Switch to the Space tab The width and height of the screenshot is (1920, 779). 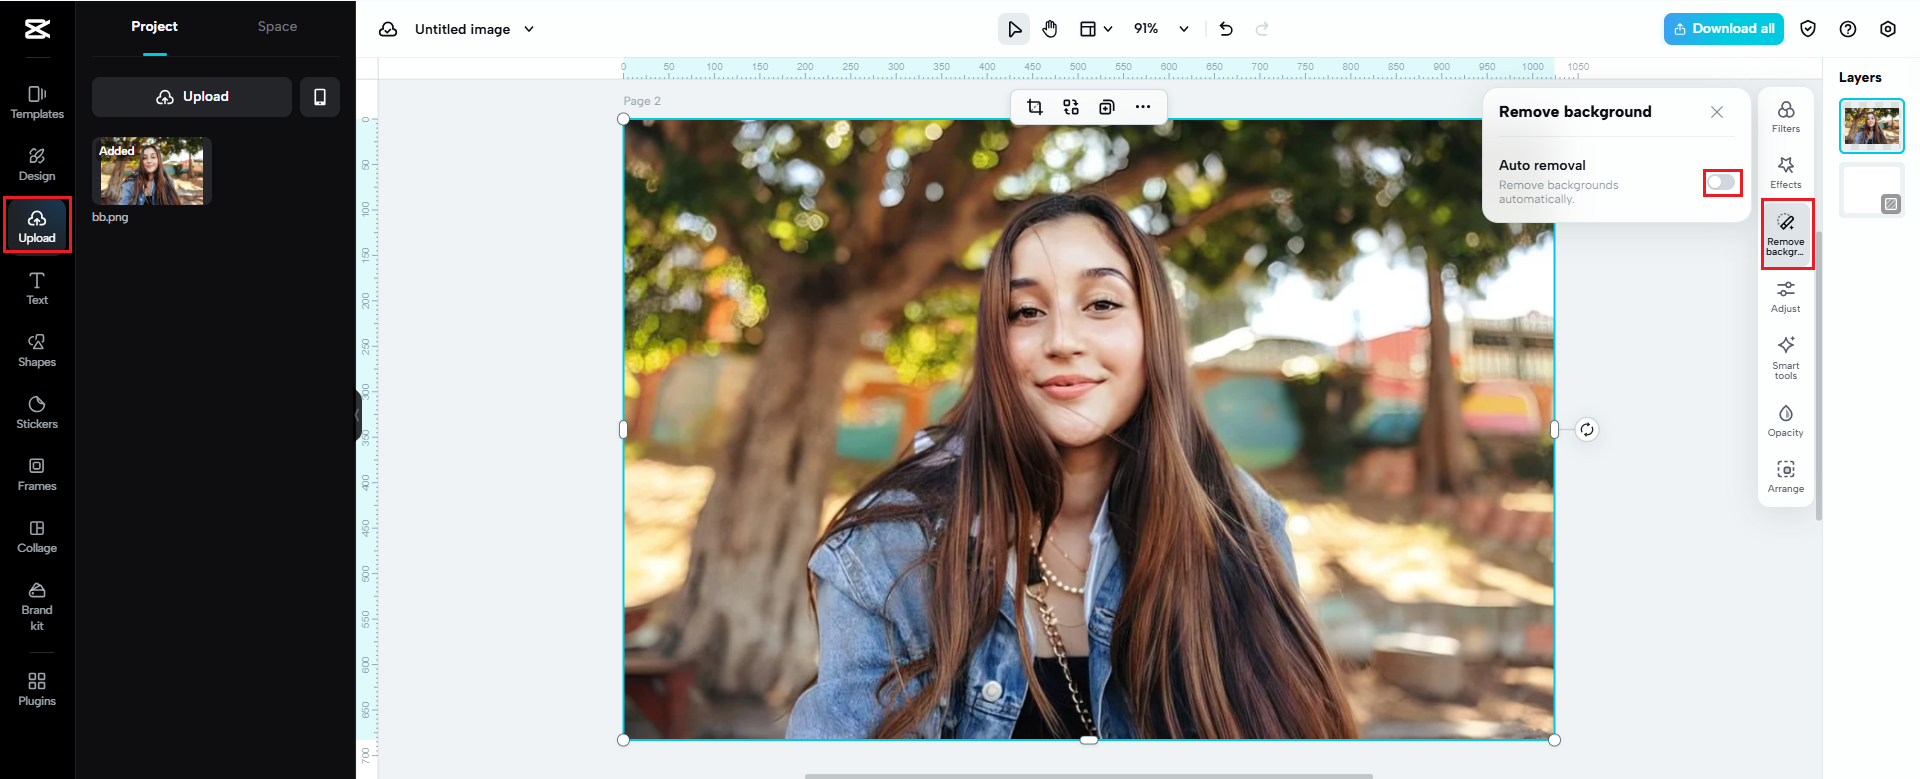[277, 27]
